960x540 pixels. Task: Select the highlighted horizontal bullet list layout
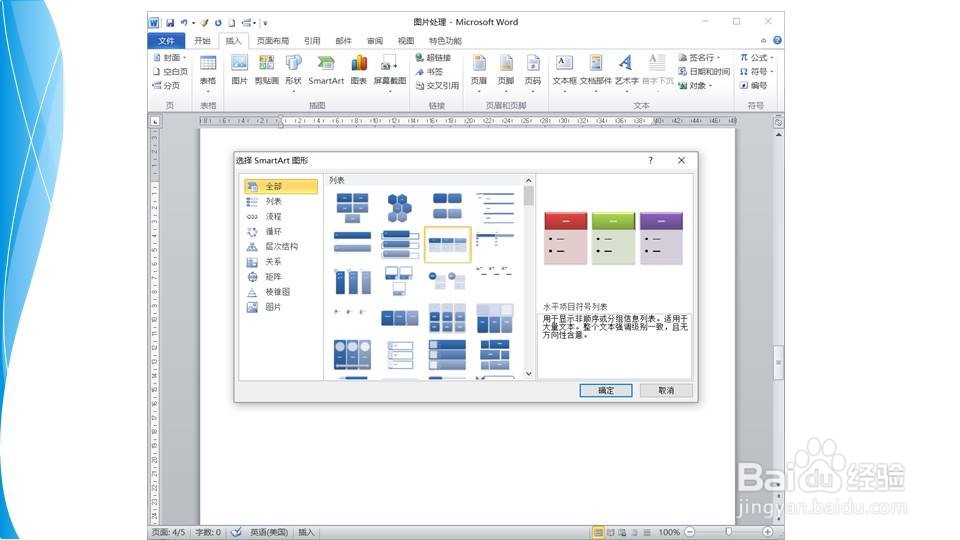pyautogui.click(x=448, y=244)
